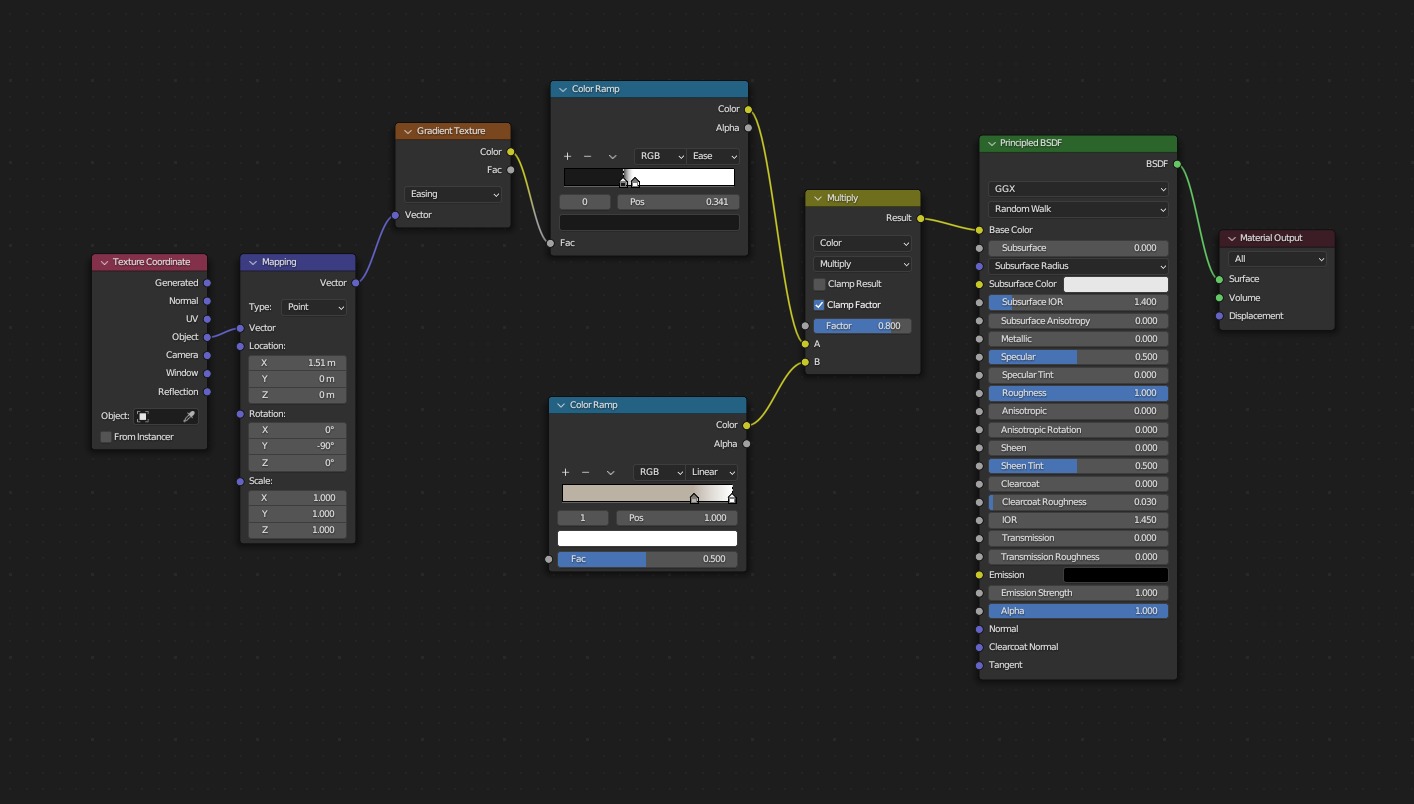Open the Linear interpolation dropdown in bottom Color Ramp
Viewport: 1414px width, 804px height.
click(x=712, y=472)
